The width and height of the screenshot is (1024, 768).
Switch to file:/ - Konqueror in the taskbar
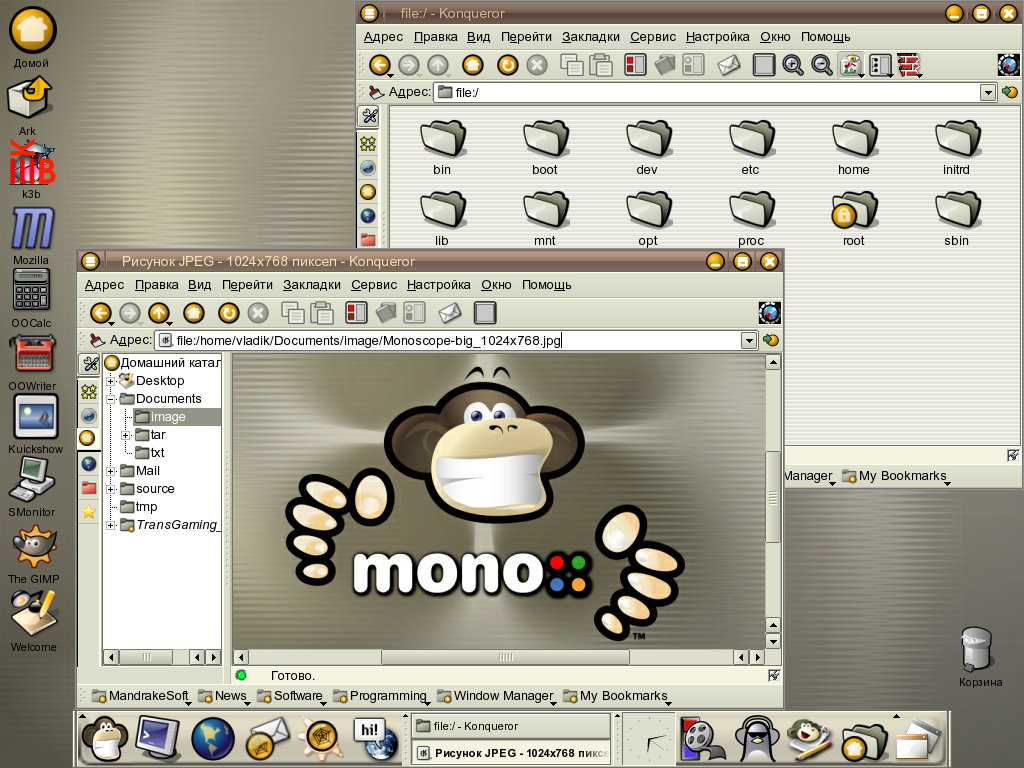[511, 726]
